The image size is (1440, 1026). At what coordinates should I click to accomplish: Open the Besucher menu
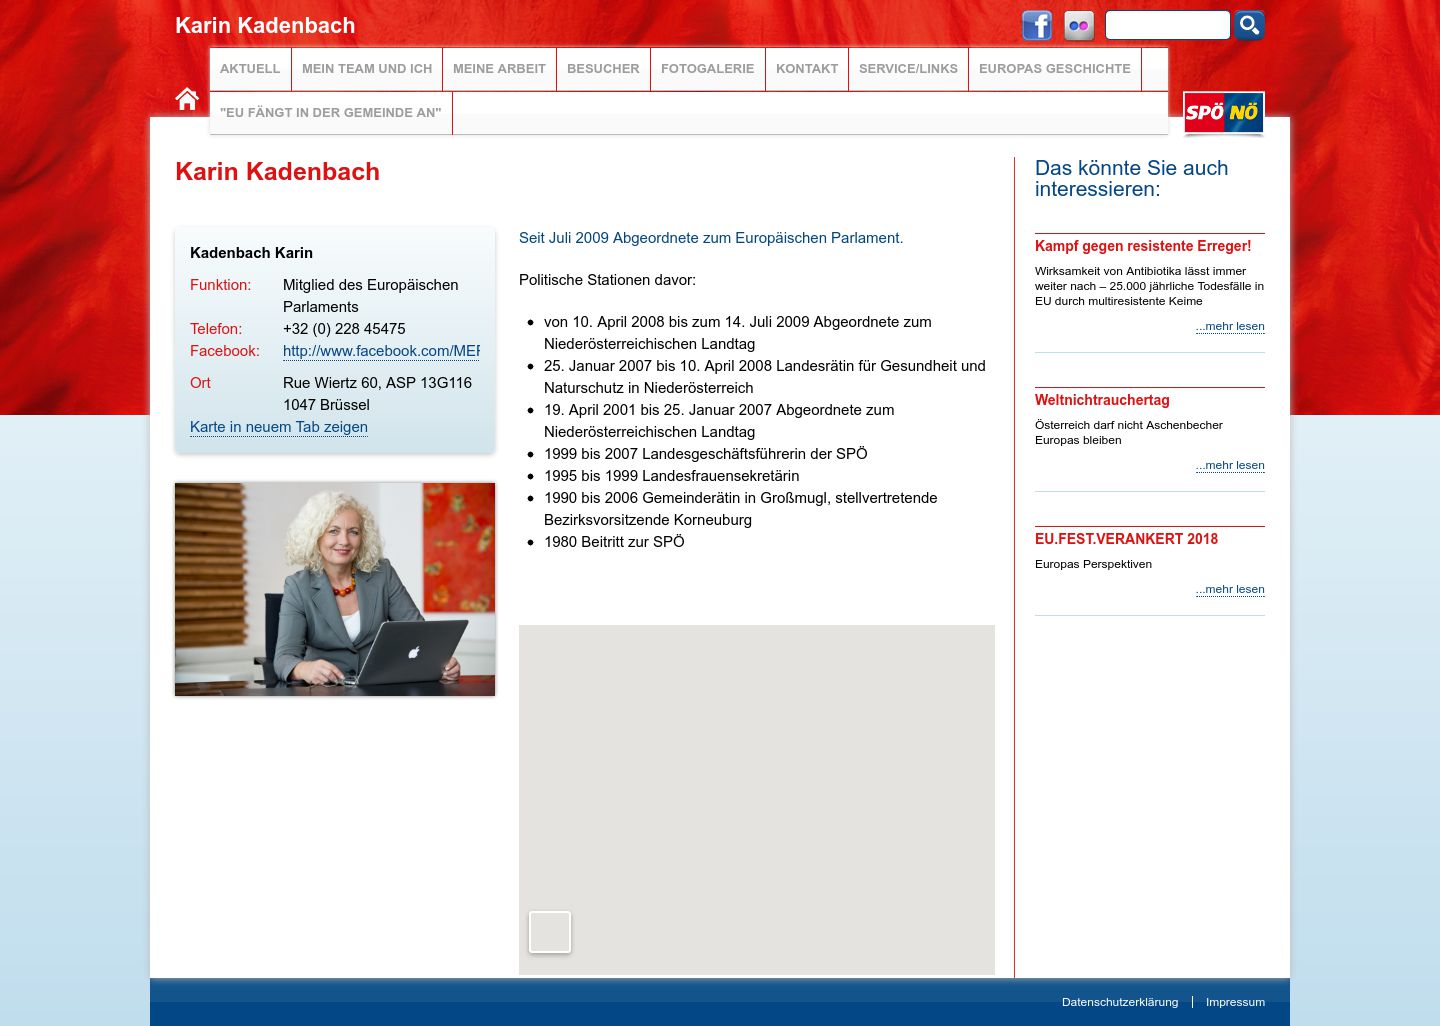coord(603,69)
